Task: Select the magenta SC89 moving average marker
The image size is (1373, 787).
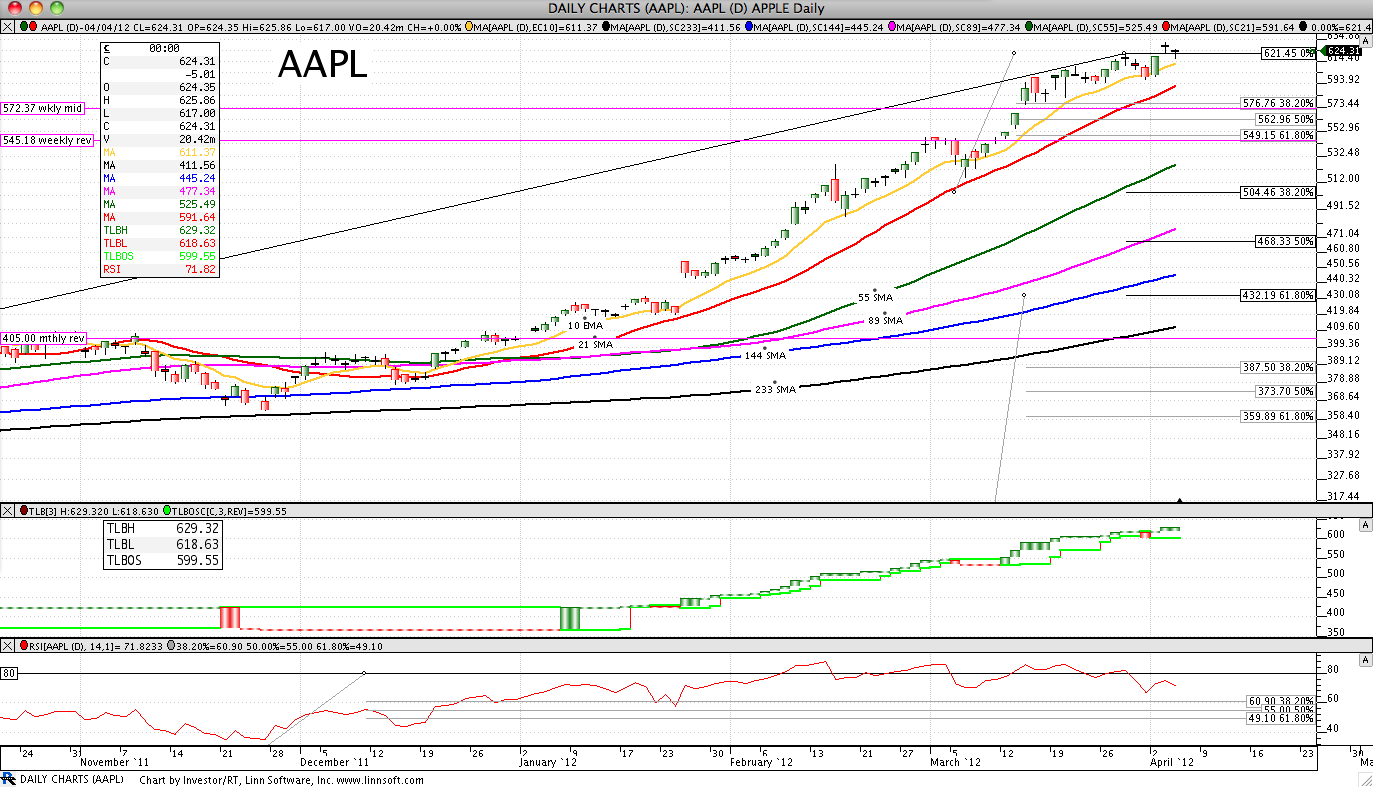Action: (891, 24)
